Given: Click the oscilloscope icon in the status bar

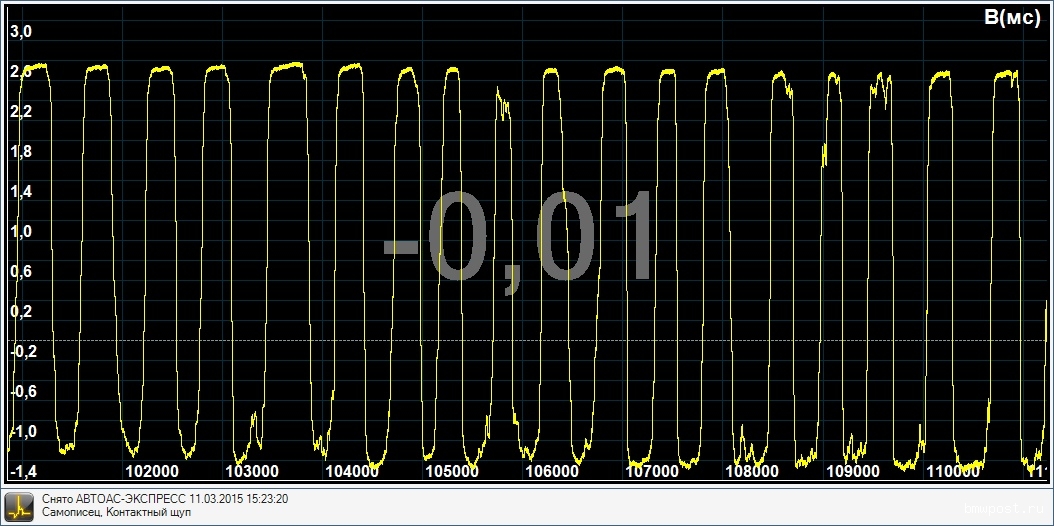Looking at the screenshot, I should coord(18,506).
